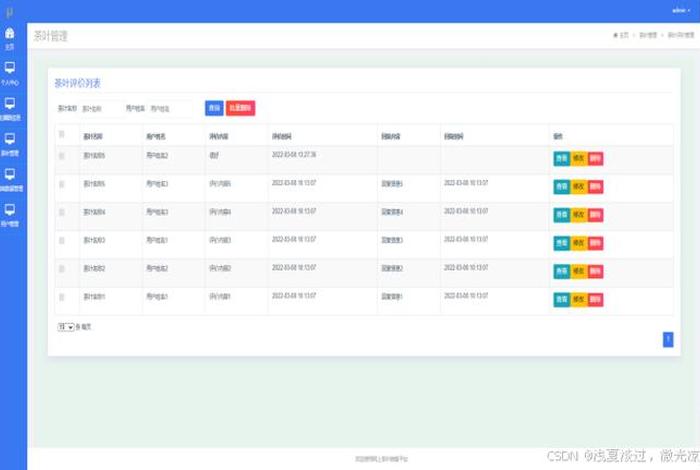Click the blue 查询 search button
This screenshot has width=700, height=470.
tap(214, 108)
